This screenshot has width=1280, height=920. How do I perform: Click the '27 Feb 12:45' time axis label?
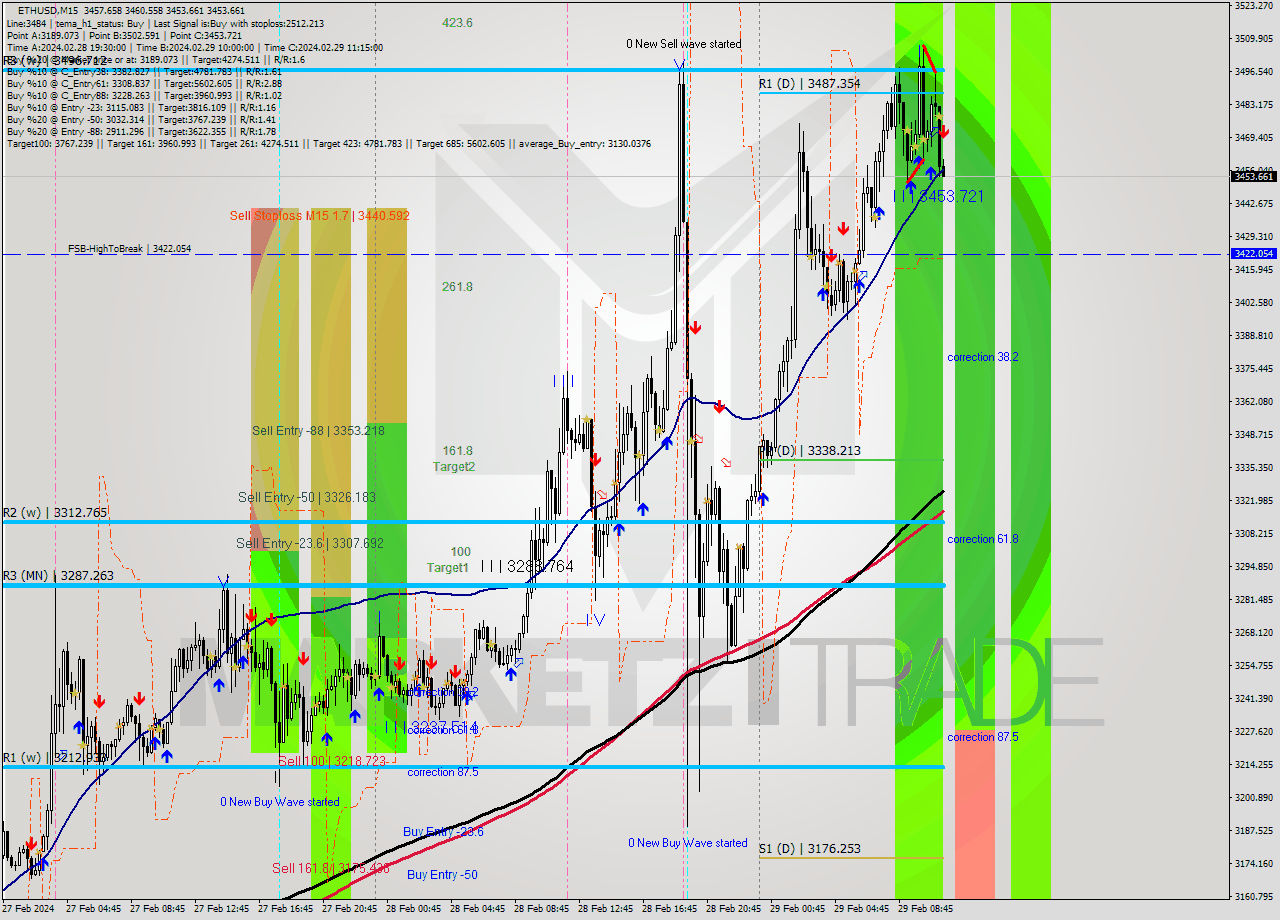pyautogui.click(x=222, y=910)
